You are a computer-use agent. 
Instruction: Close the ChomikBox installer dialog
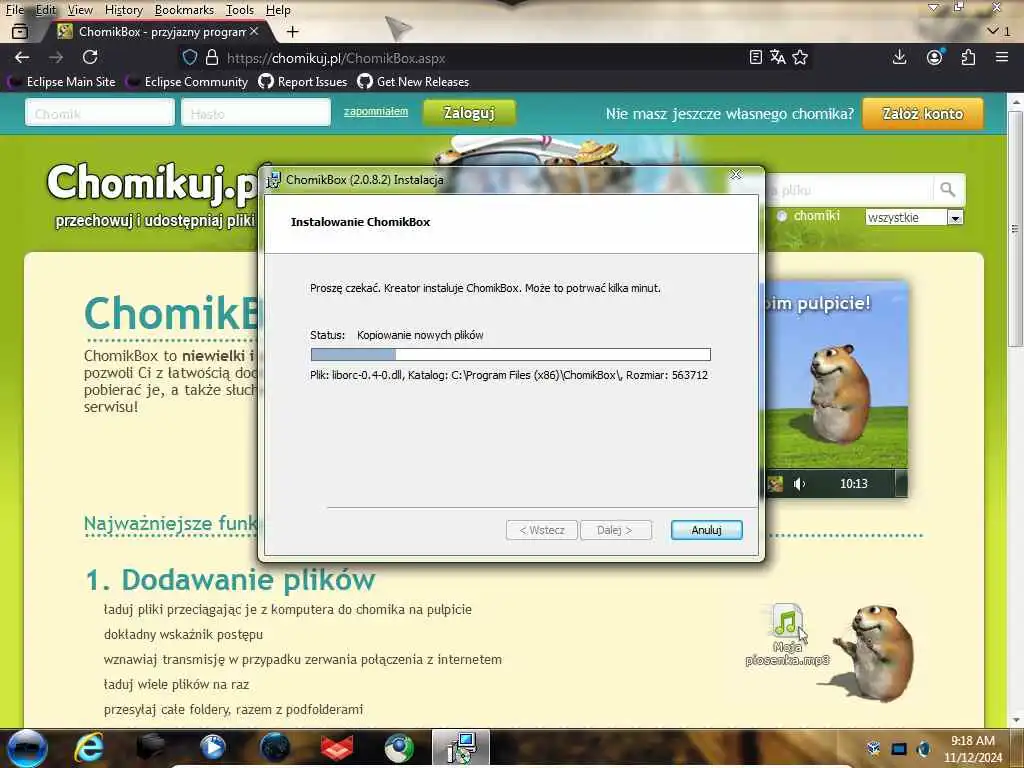point(736,175)
